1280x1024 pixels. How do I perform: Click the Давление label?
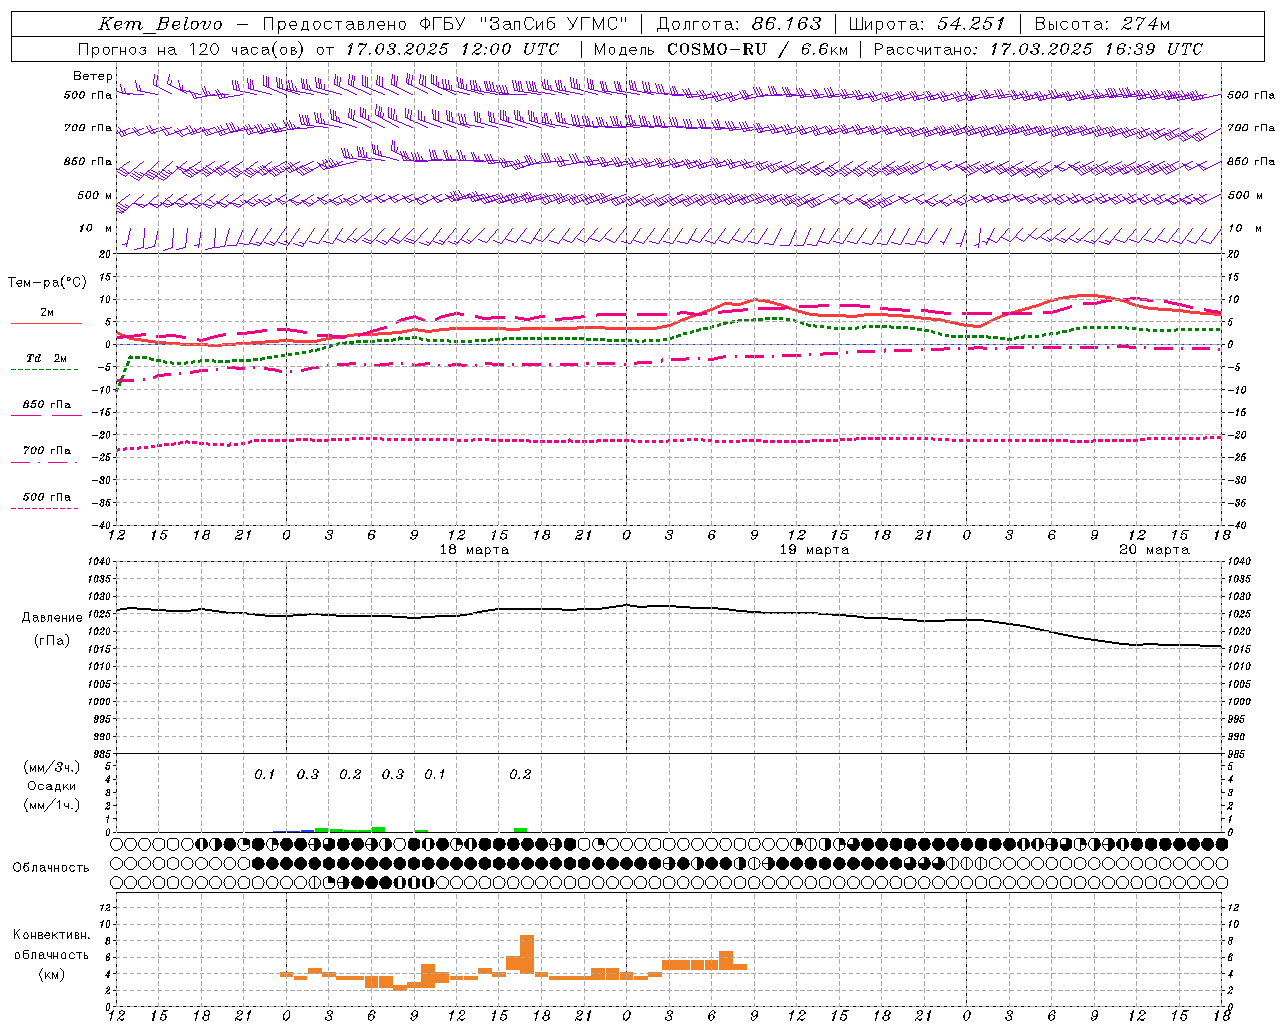(52, 618)
